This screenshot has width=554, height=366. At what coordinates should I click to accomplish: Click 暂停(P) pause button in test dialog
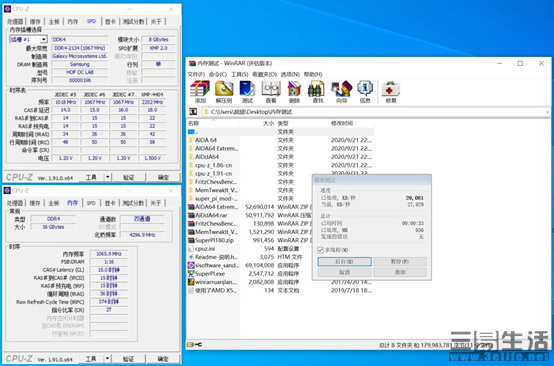click(x=400, y=261)
